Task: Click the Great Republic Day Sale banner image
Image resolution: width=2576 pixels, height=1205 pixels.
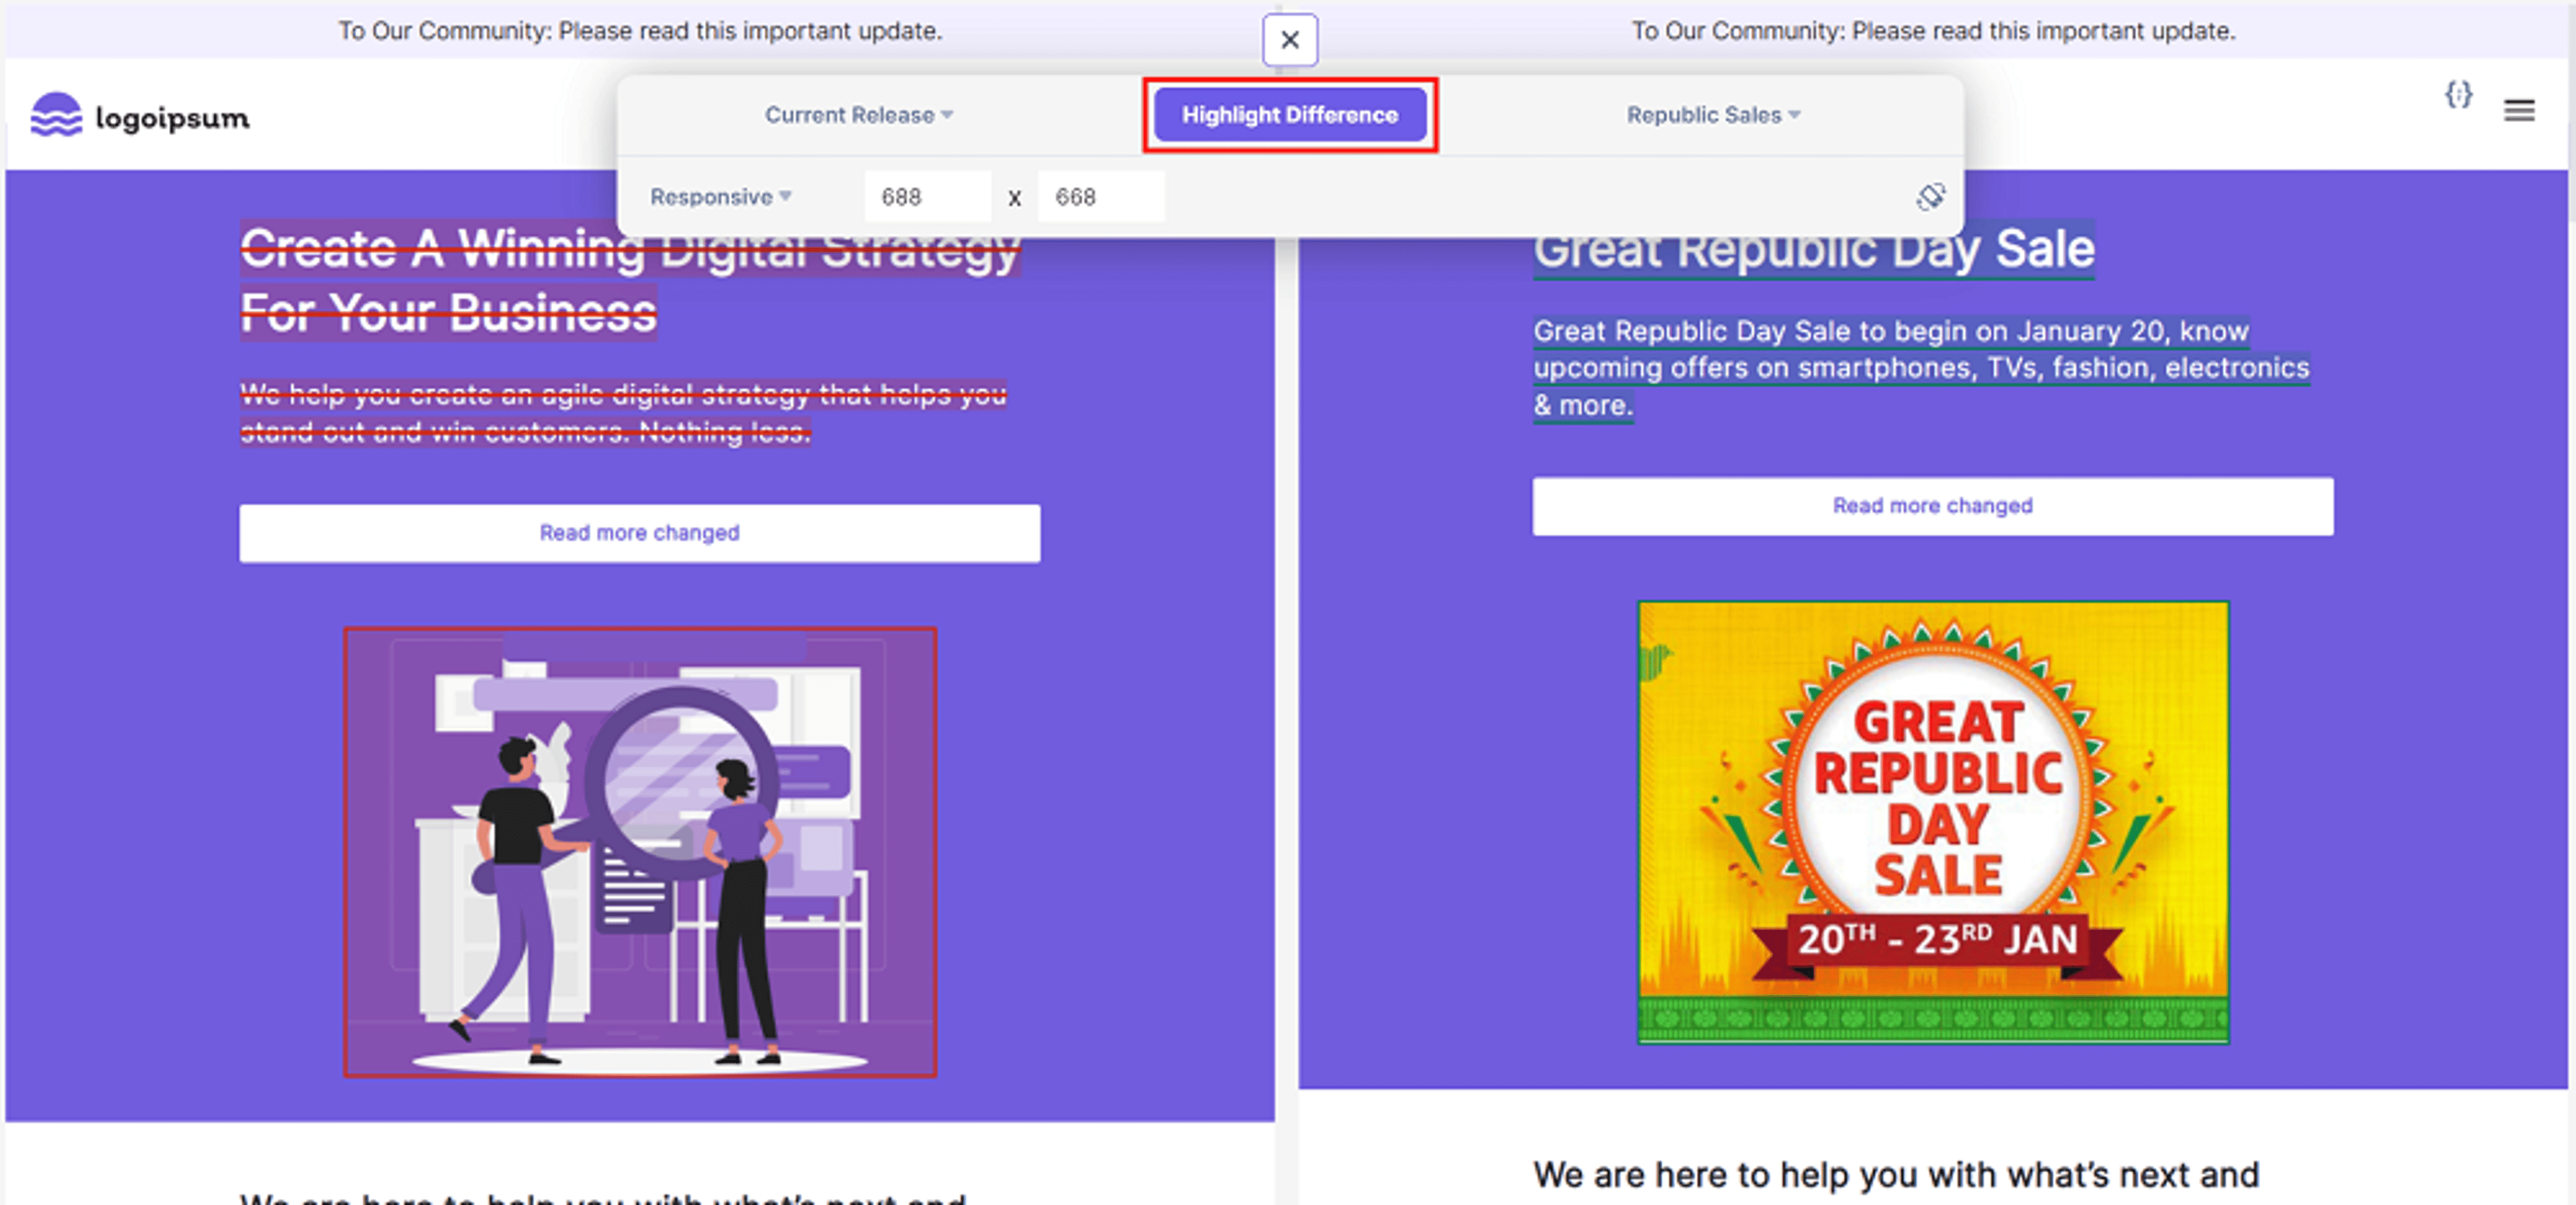Action: tap(1932, 822)
